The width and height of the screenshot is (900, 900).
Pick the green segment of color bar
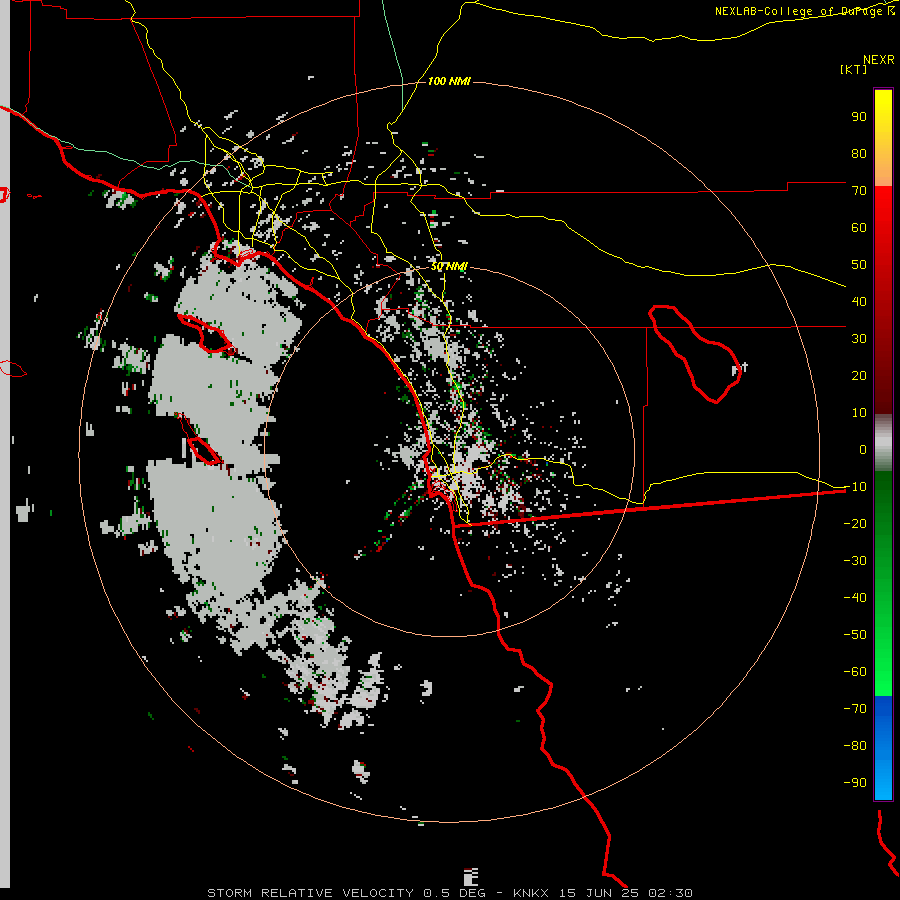coord(883,583)
